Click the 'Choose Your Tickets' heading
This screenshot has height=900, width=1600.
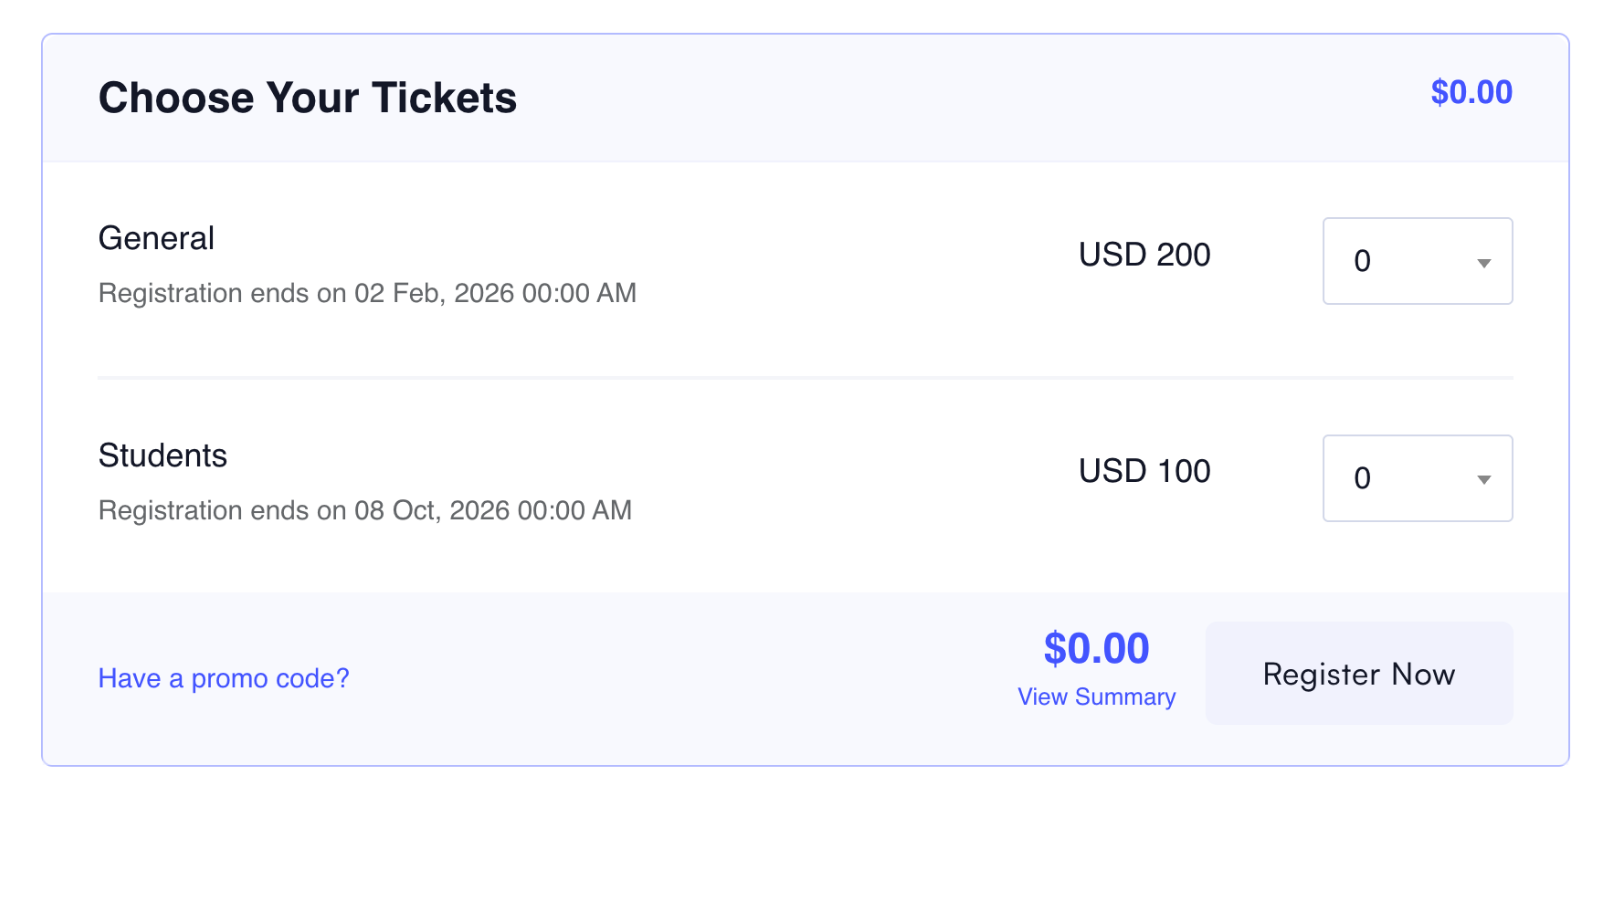(307, 98)
